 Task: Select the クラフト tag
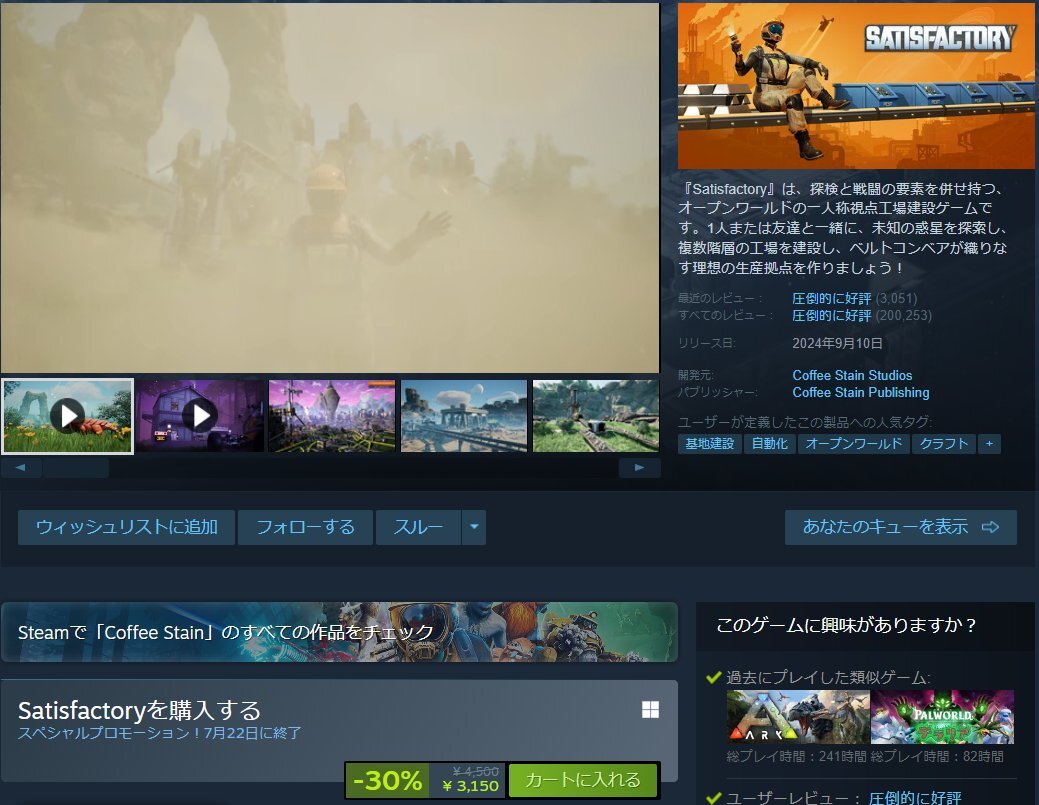tap(944, 444)
